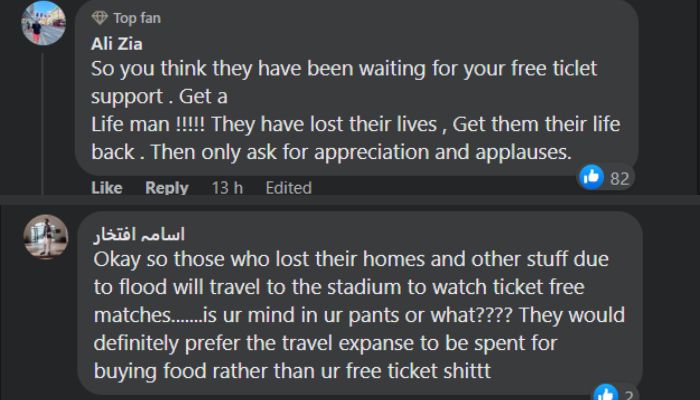The width and height of the screenshot is (700, 400).
Task: Click the "13 h" comment timestamp
Action: (x=227, y=187)
